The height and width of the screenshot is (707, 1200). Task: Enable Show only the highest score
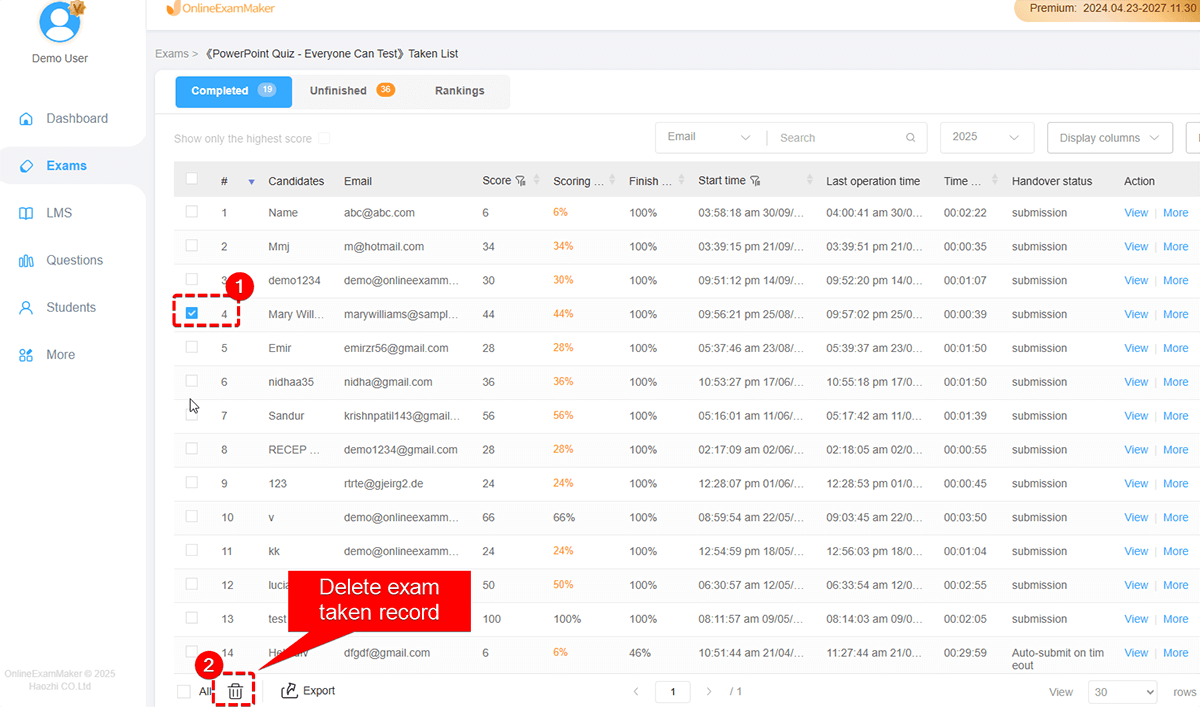(x=324, y=139)
